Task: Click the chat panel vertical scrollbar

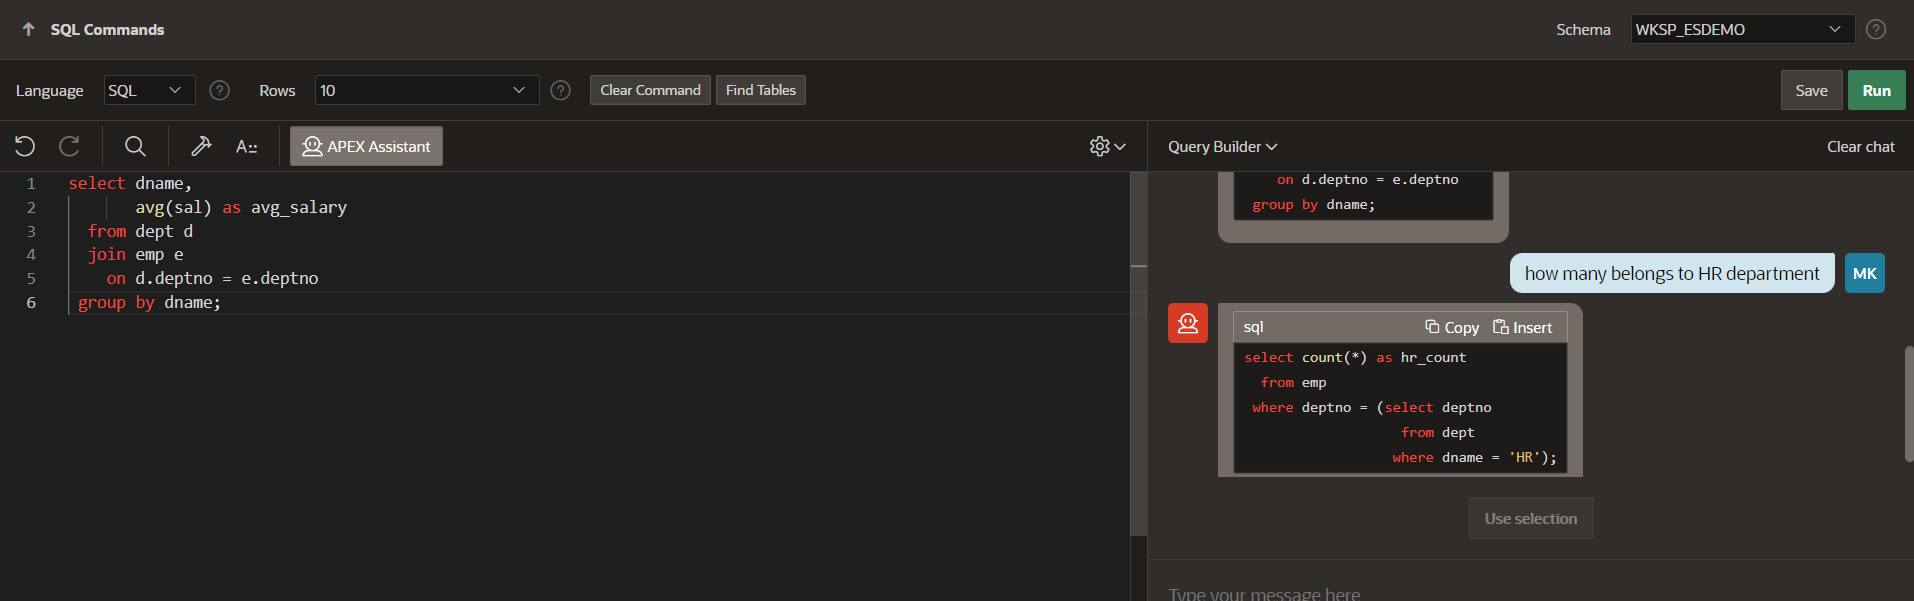Action: 1908,403
